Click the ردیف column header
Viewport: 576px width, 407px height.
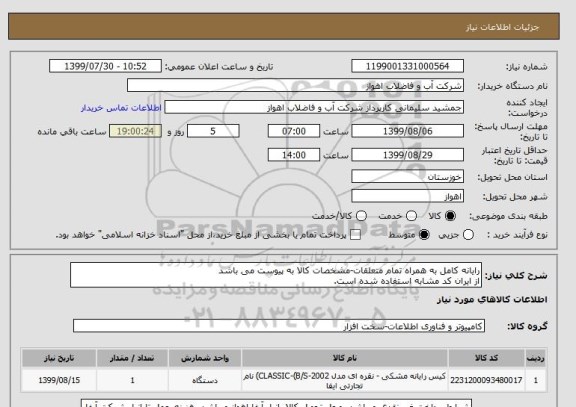pyautogui.click(x=536, y=358)
